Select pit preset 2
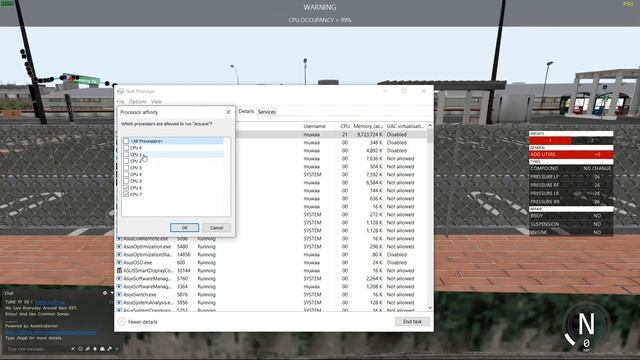 [x=592, y=140]
